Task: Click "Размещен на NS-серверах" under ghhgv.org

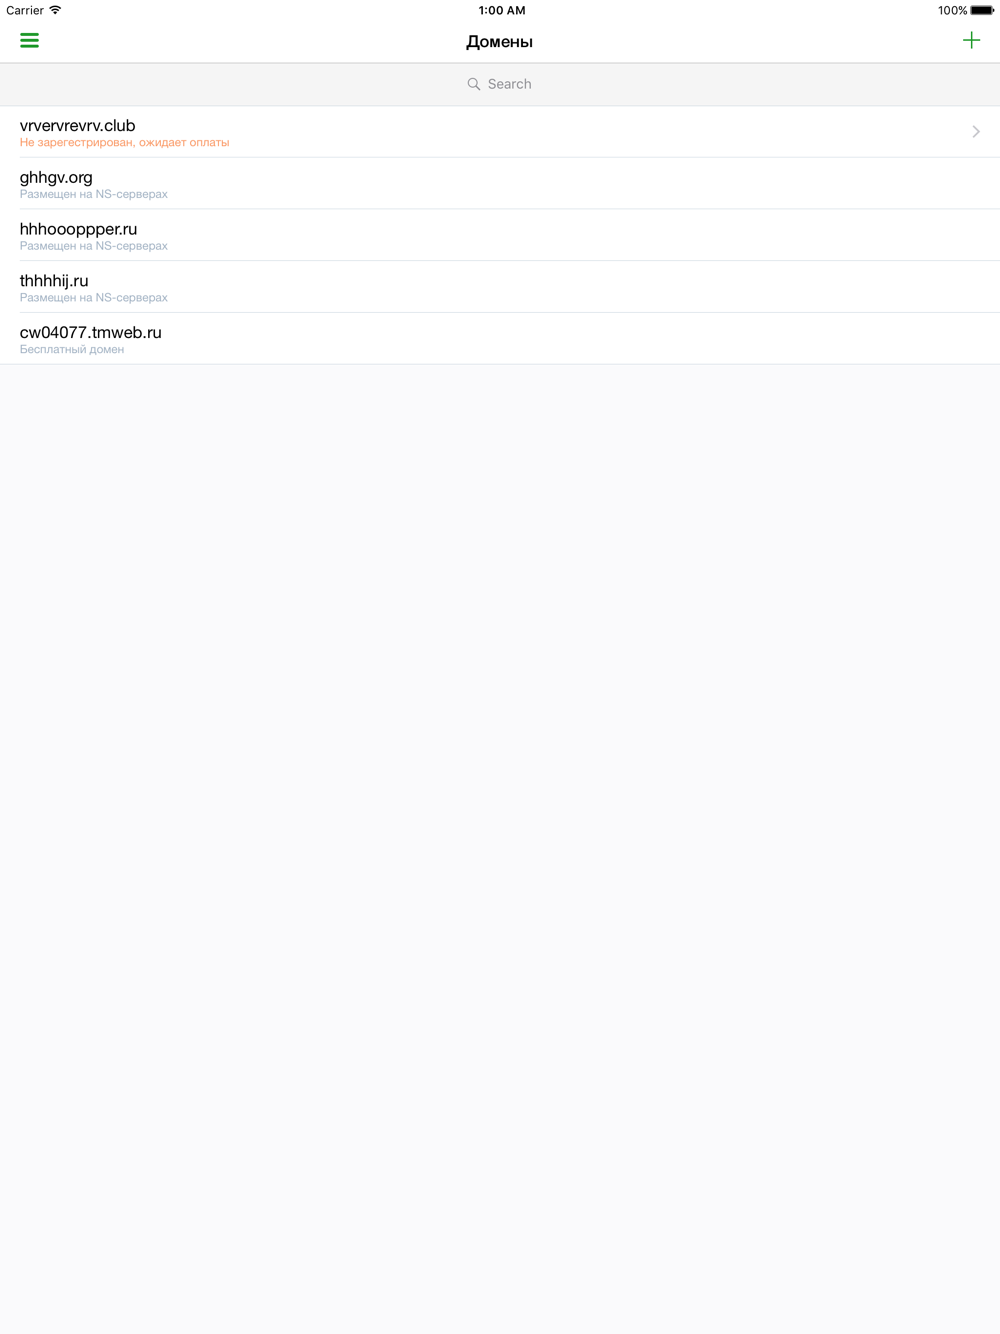Action: pyautogui.click(x=94, y=194)
